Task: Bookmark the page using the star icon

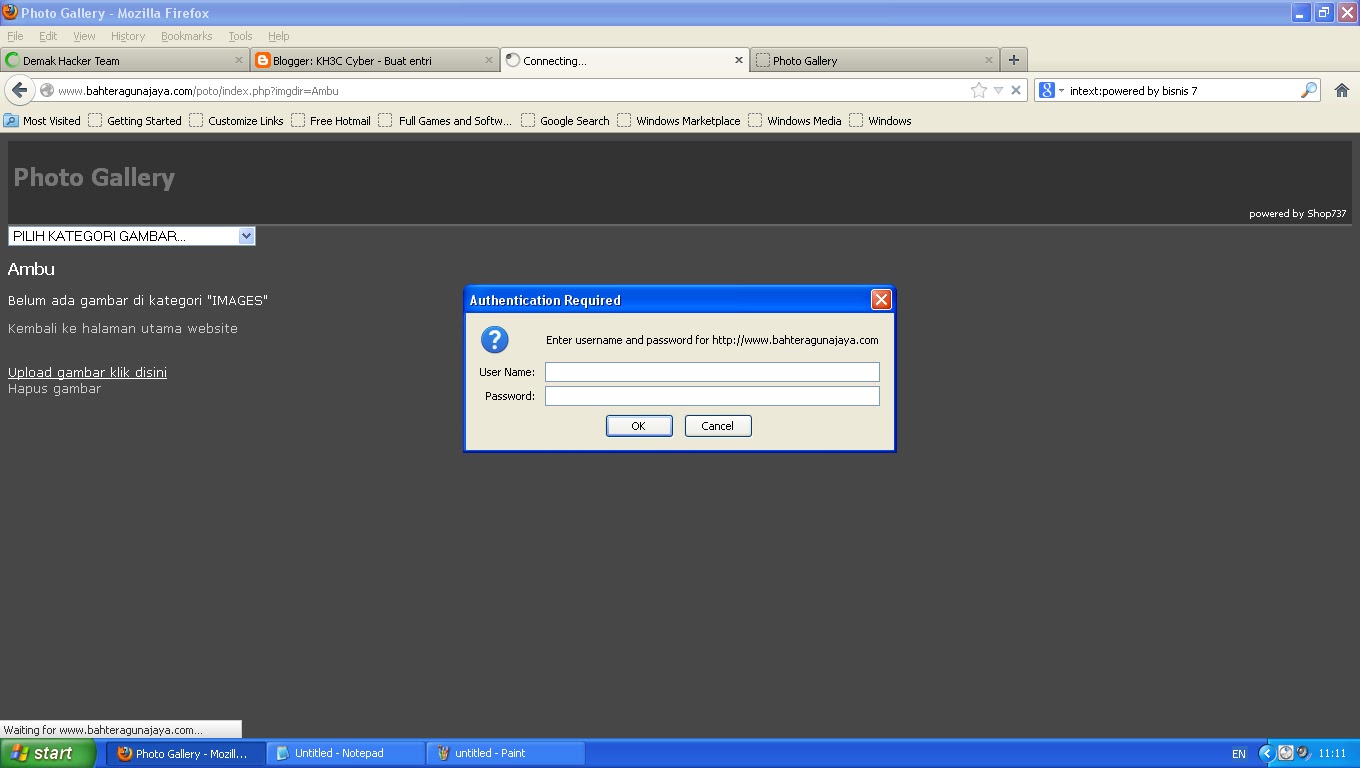Action: tap(978, 90)
